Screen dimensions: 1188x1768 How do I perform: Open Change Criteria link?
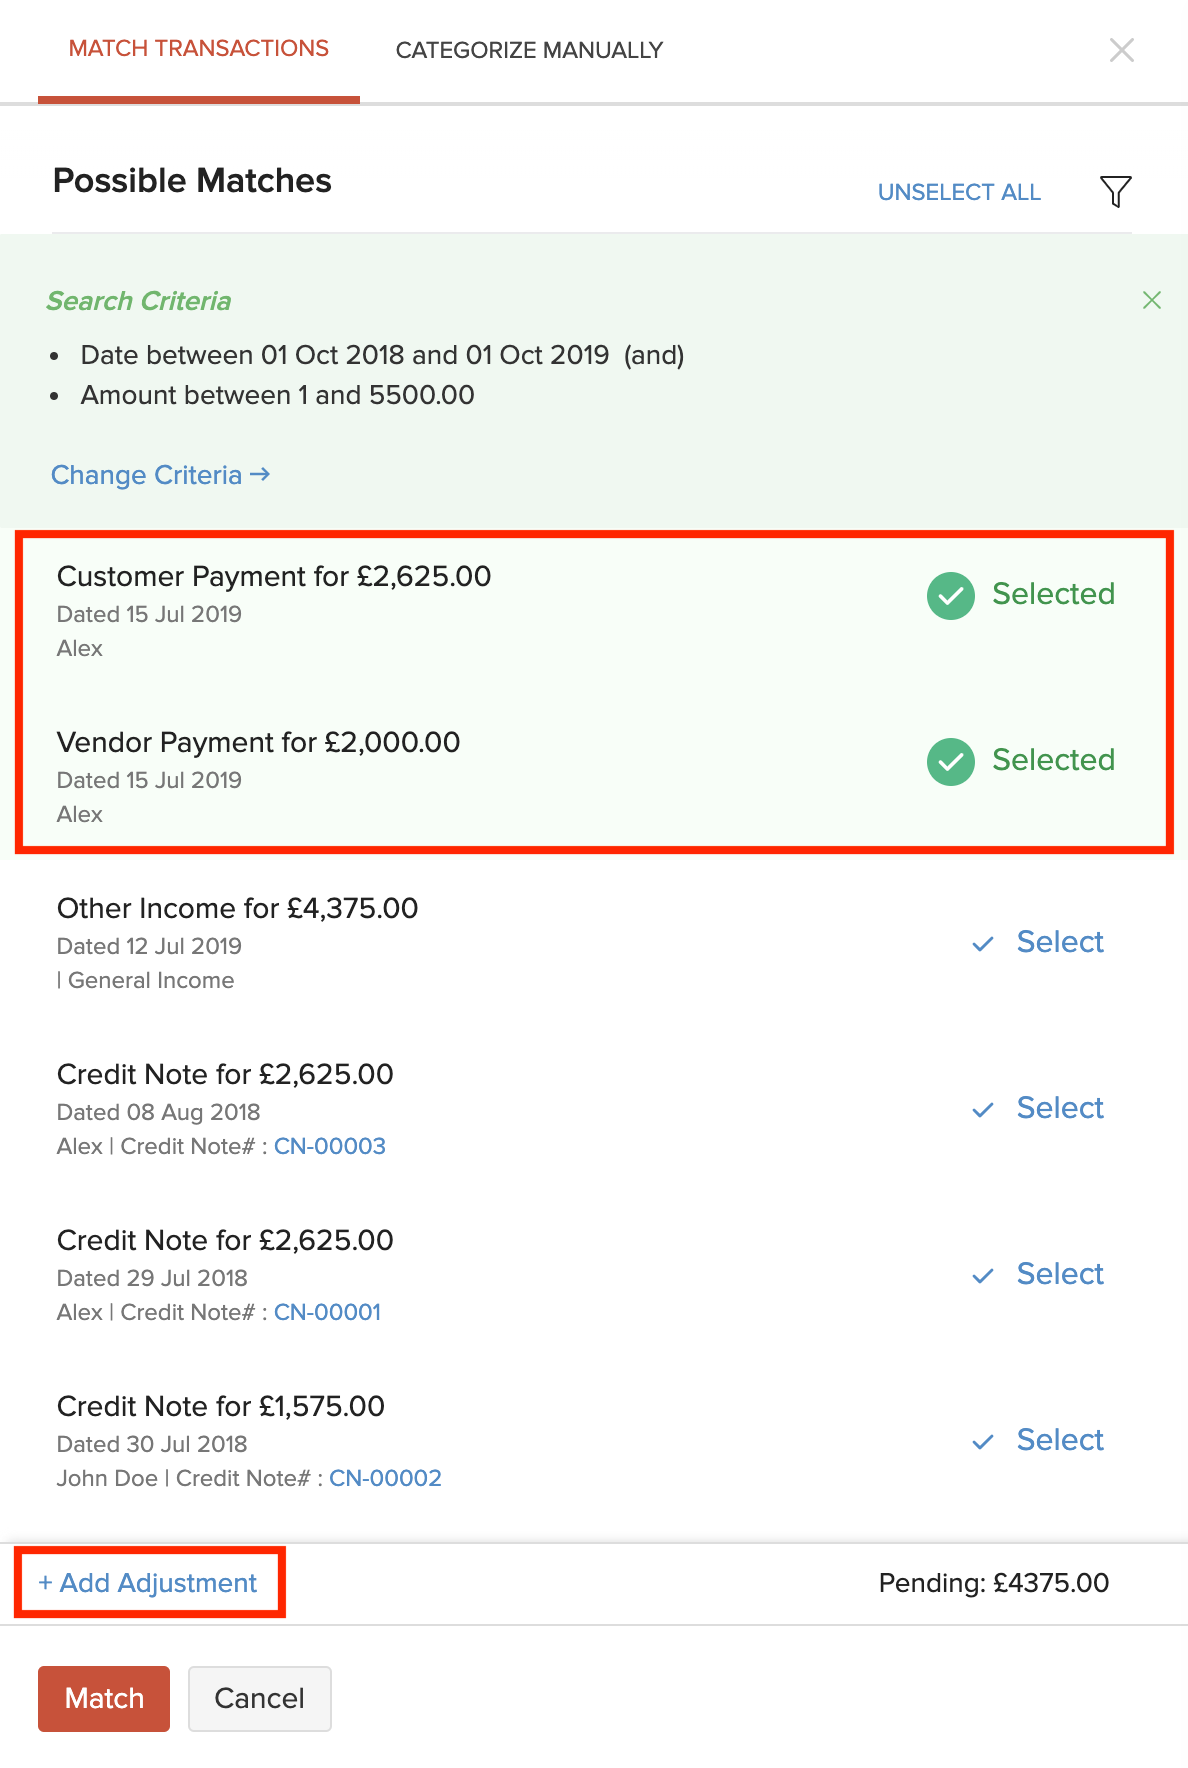coord(160,475)
